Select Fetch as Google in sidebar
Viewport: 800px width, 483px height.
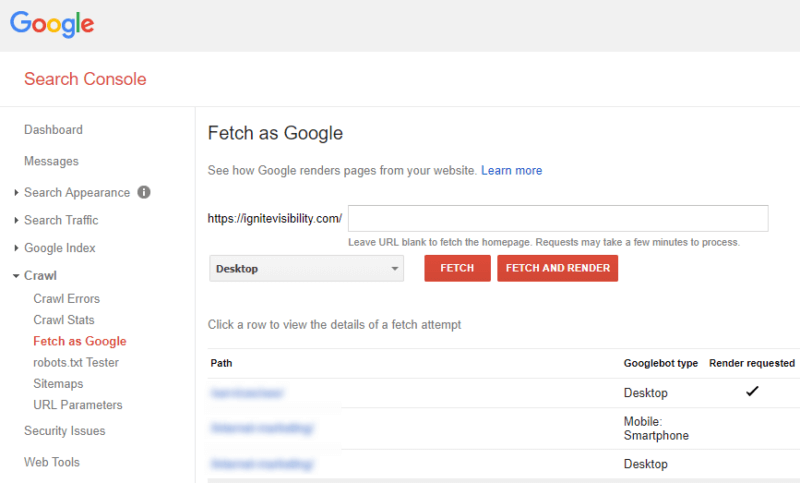(80, 341)
